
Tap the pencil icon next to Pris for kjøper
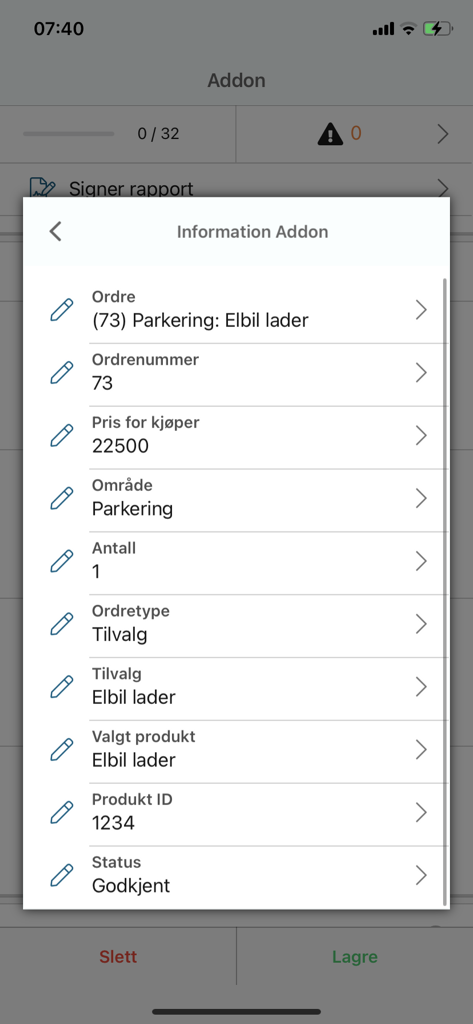(61, 435)
